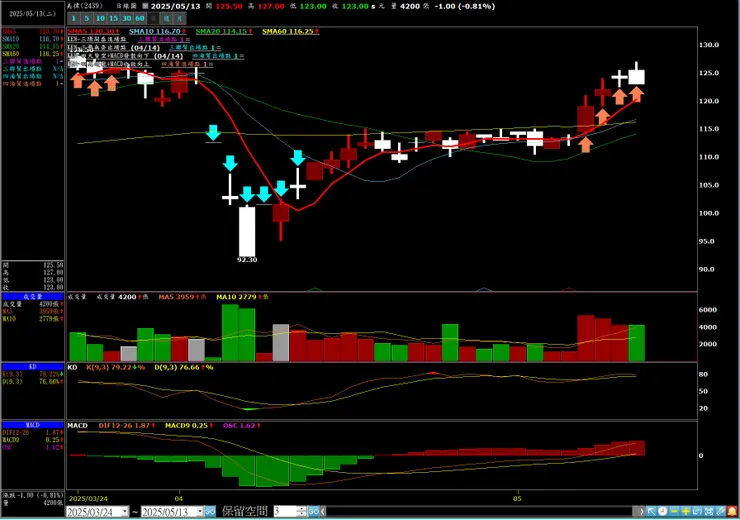Zoom in with the yellow plus icon

coord(686,512)
